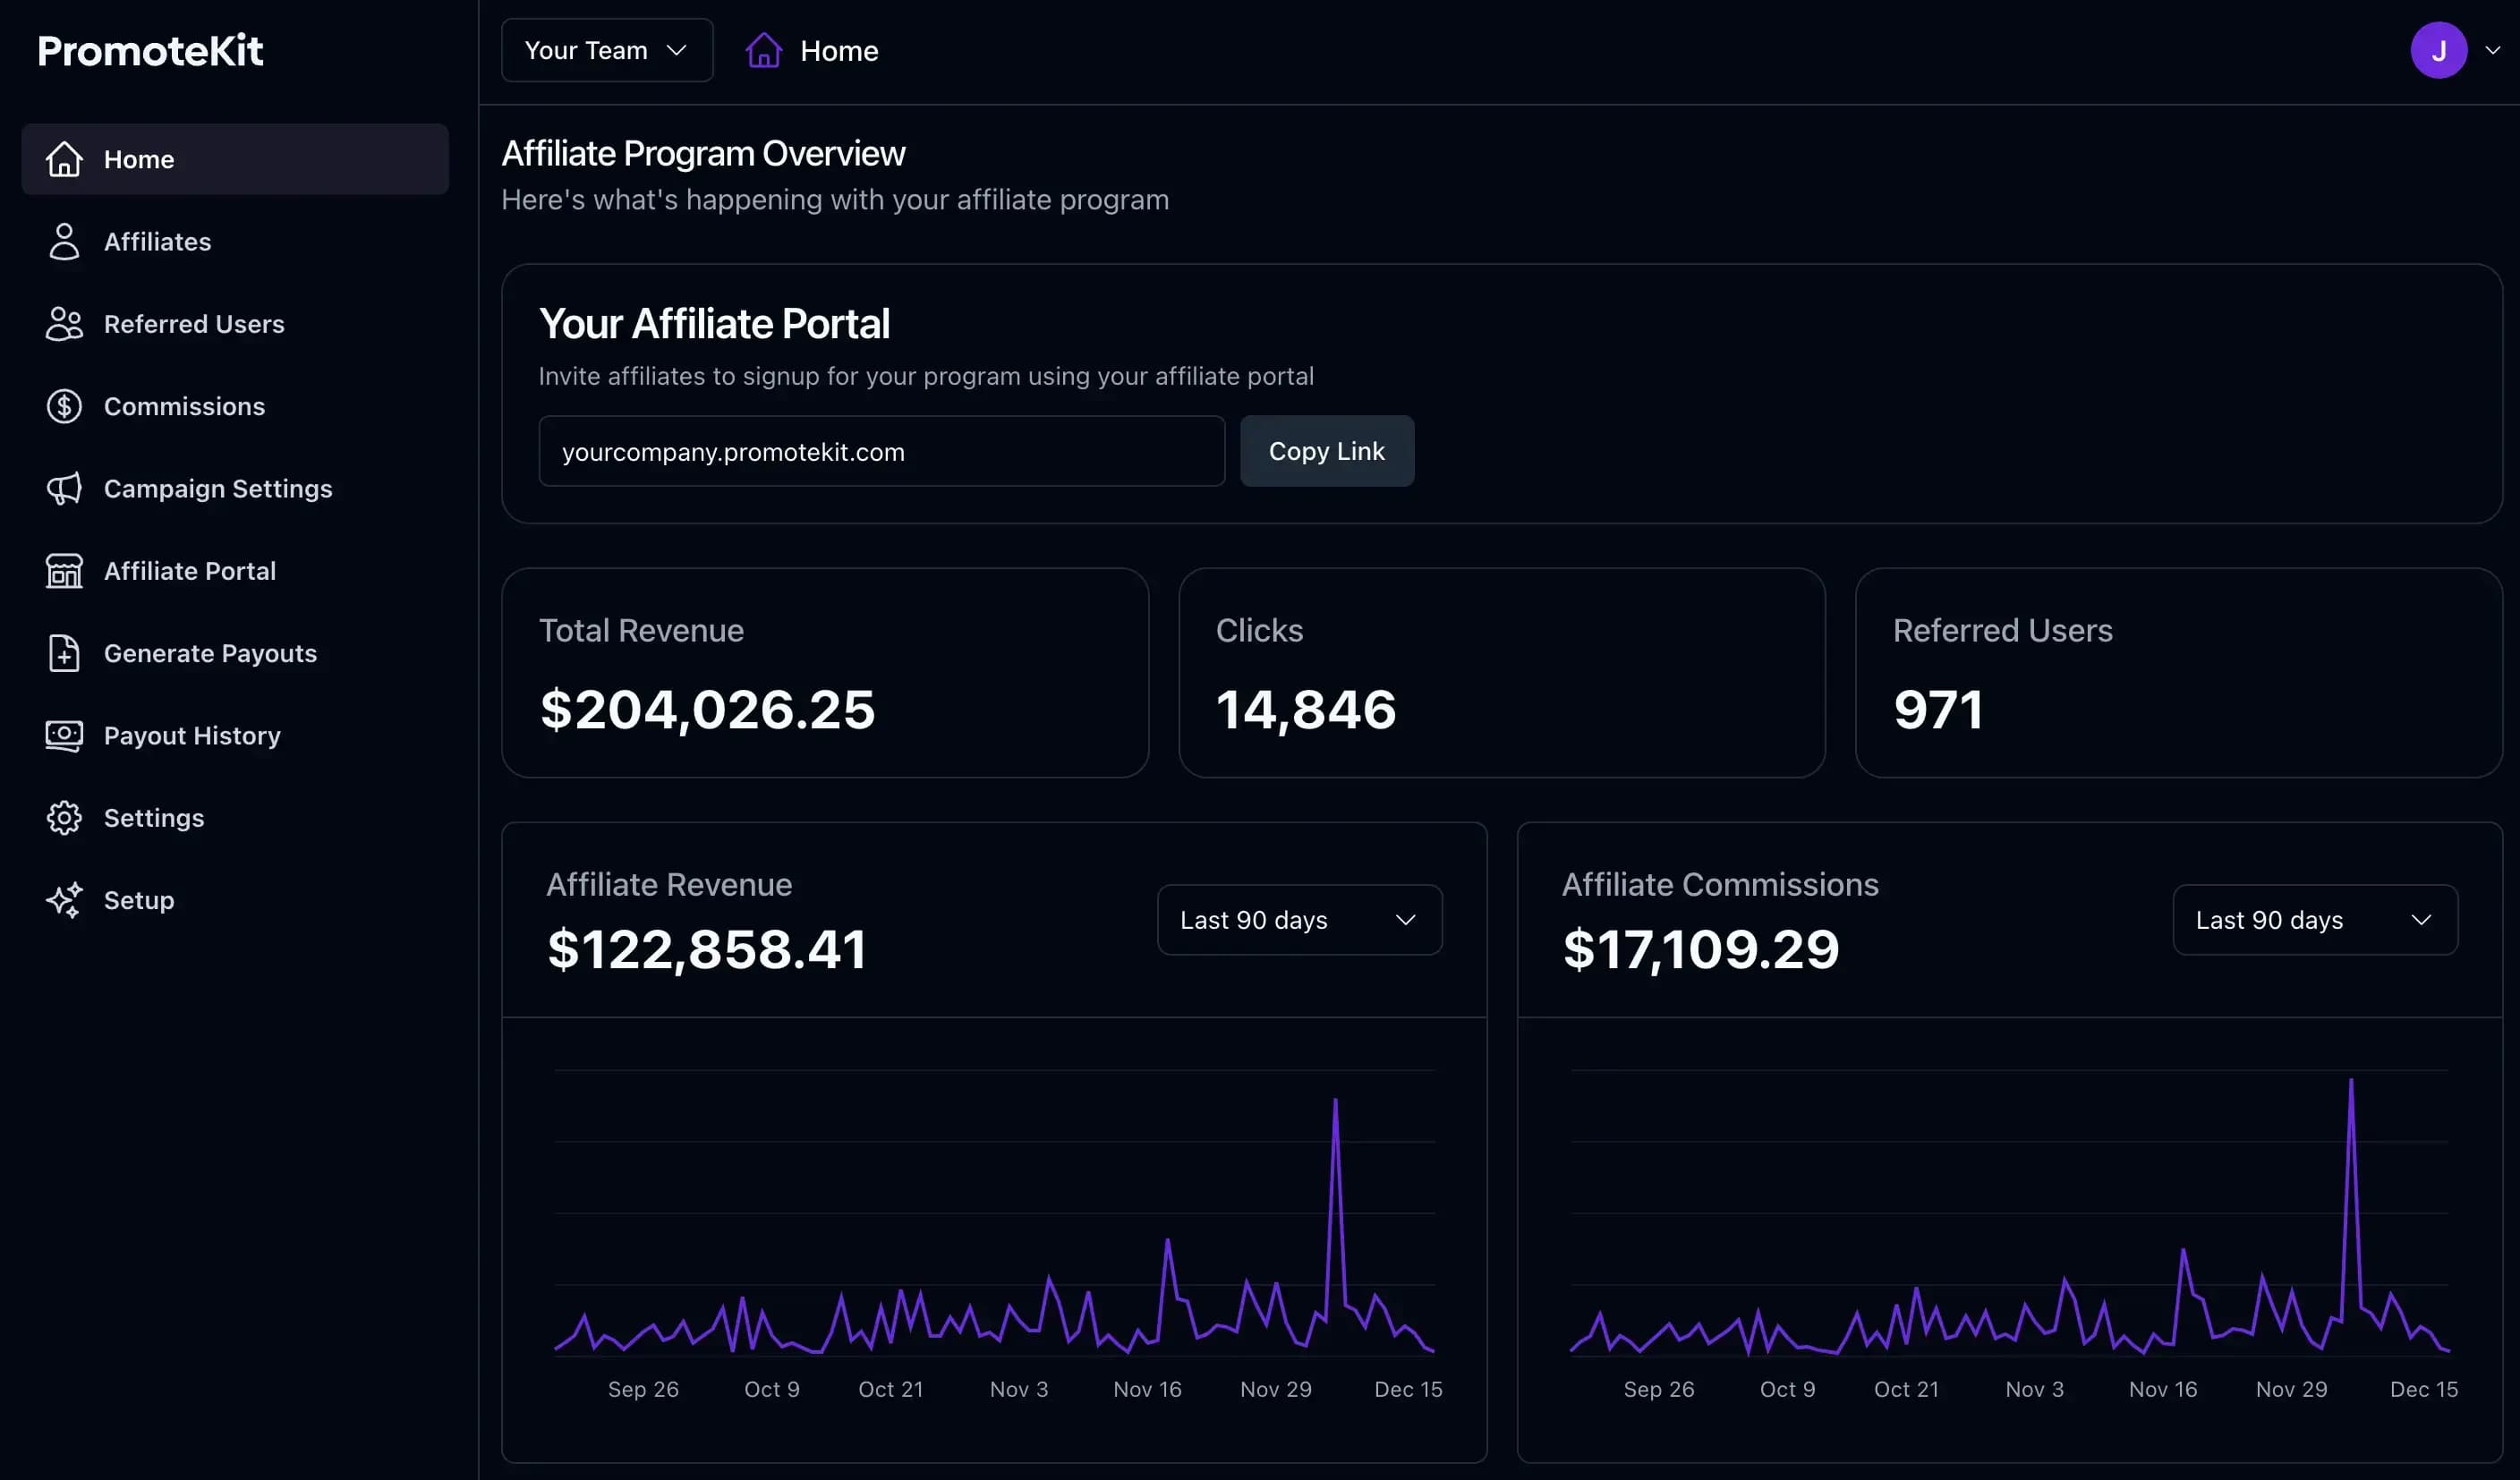Screen dimensions: 2520x1480
Task: Click the Copy Link button
Action: click(1327, 451)
